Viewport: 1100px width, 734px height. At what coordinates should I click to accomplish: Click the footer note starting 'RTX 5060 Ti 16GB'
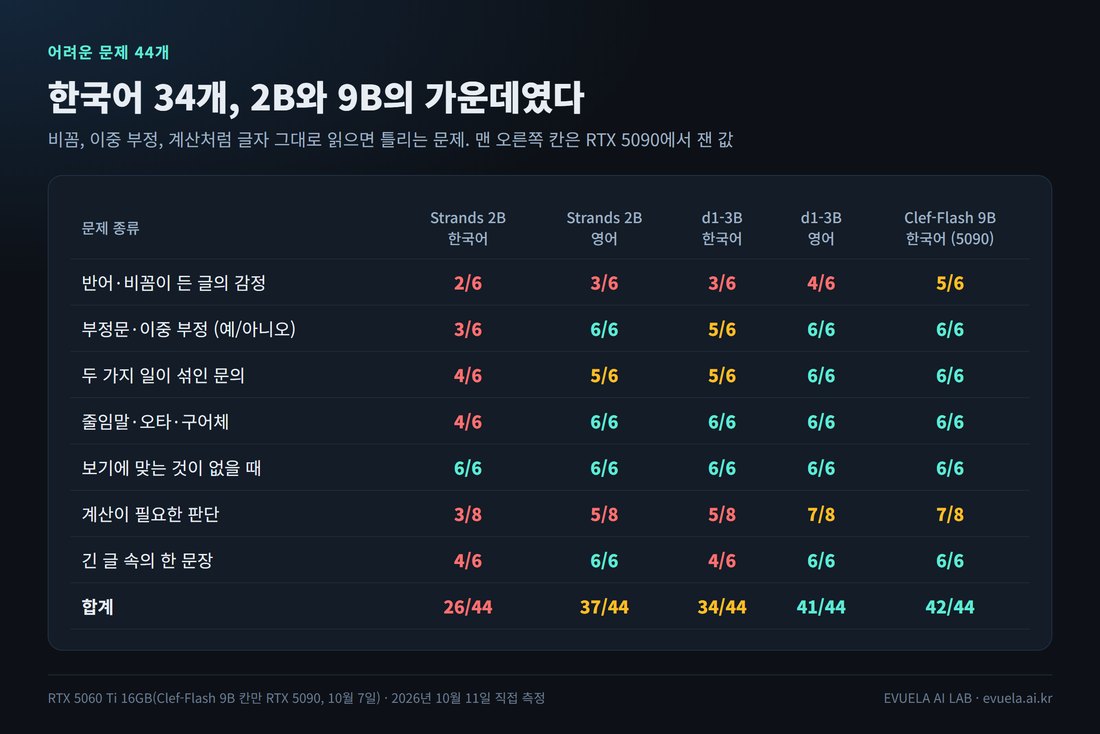coord(296,698)
